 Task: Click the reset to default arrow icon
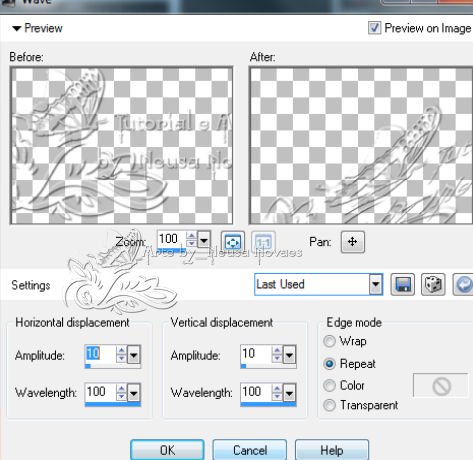point(463,284)
